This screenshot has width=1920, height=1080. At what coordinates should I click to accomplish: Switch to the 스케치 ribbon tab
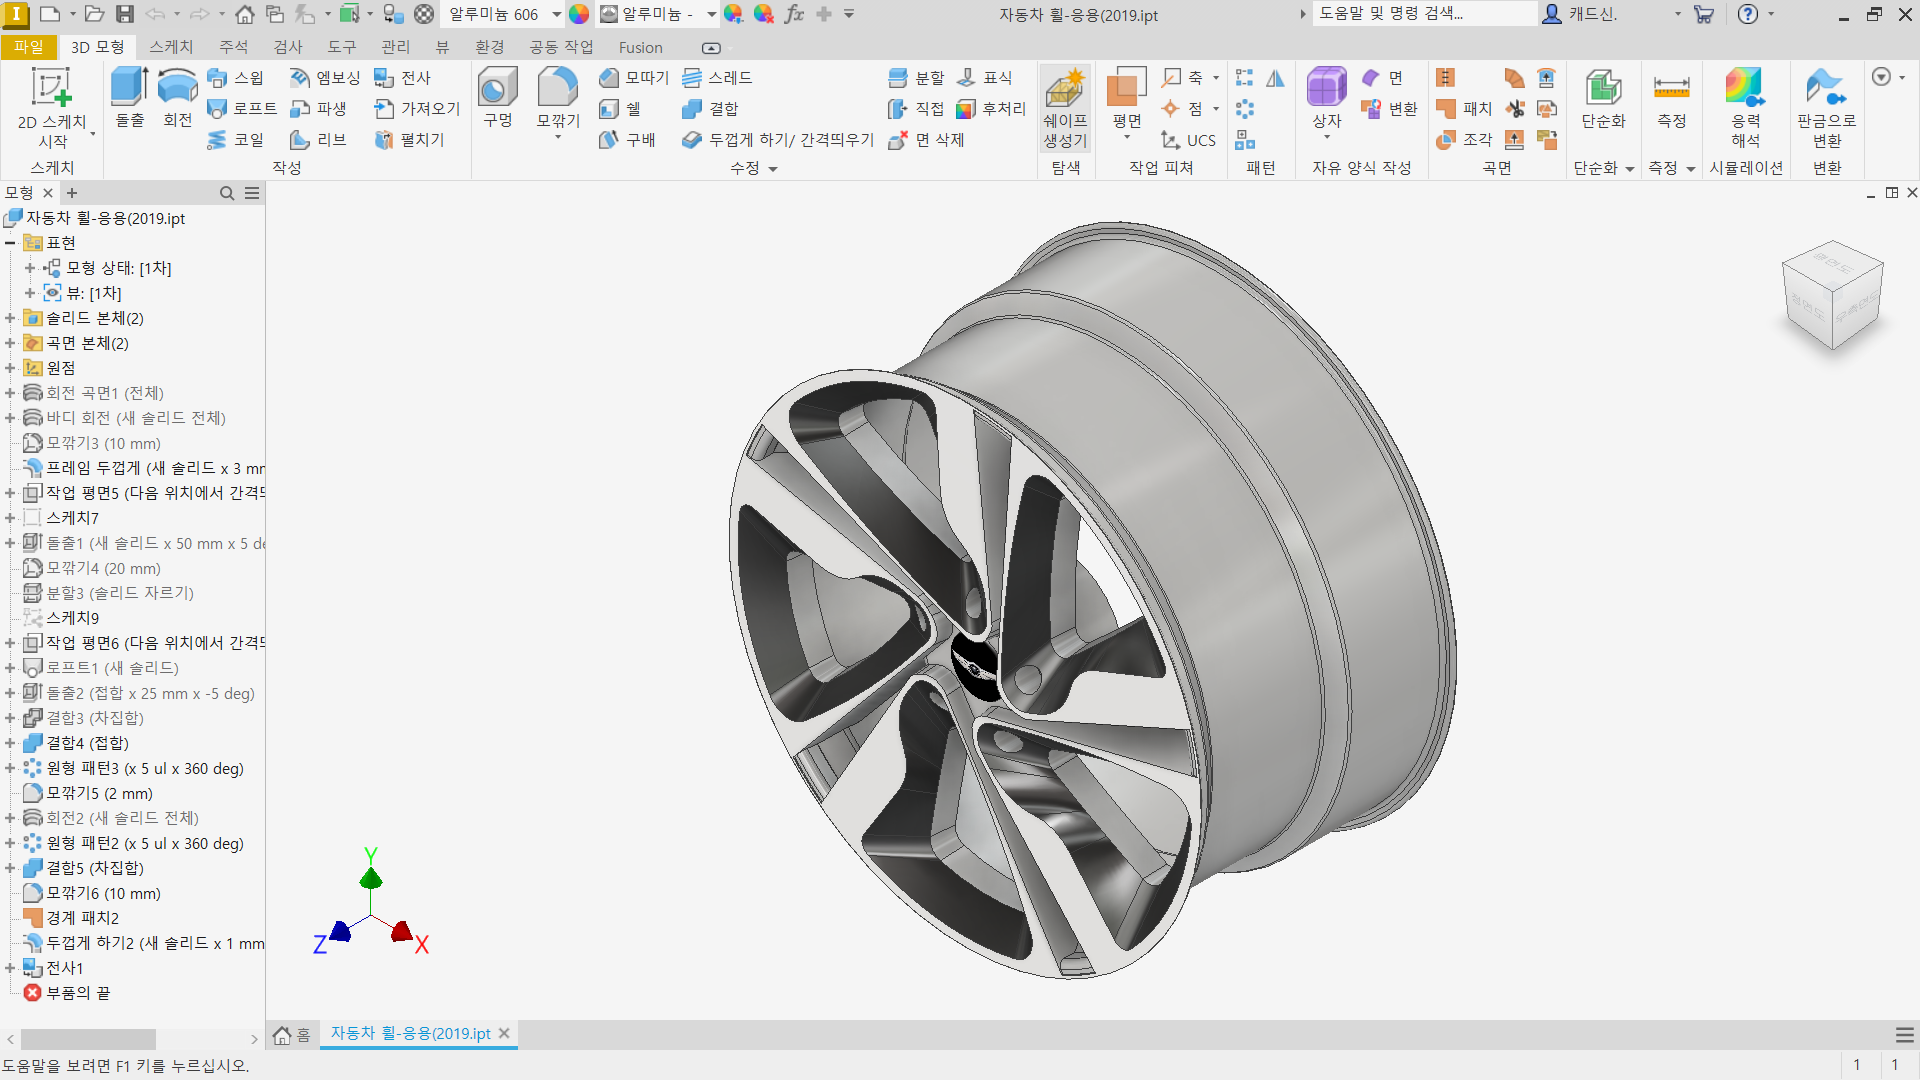pos(171,47)
